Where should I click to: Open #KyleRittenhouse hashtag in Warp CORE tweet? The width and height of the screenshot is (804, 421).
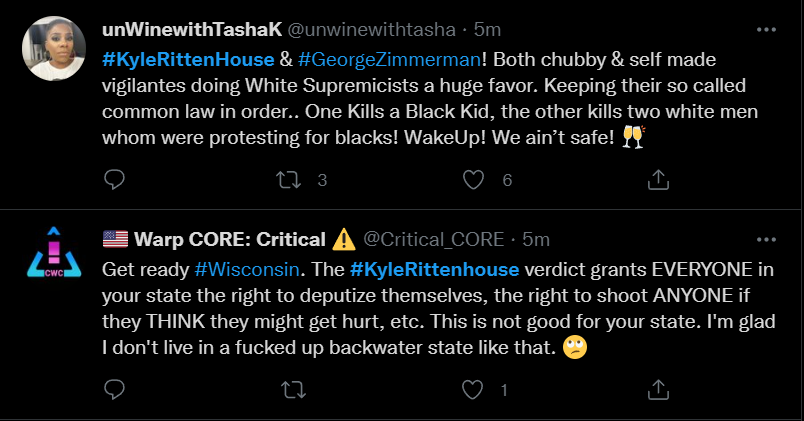pyautogui.click(x=433, y=268)
